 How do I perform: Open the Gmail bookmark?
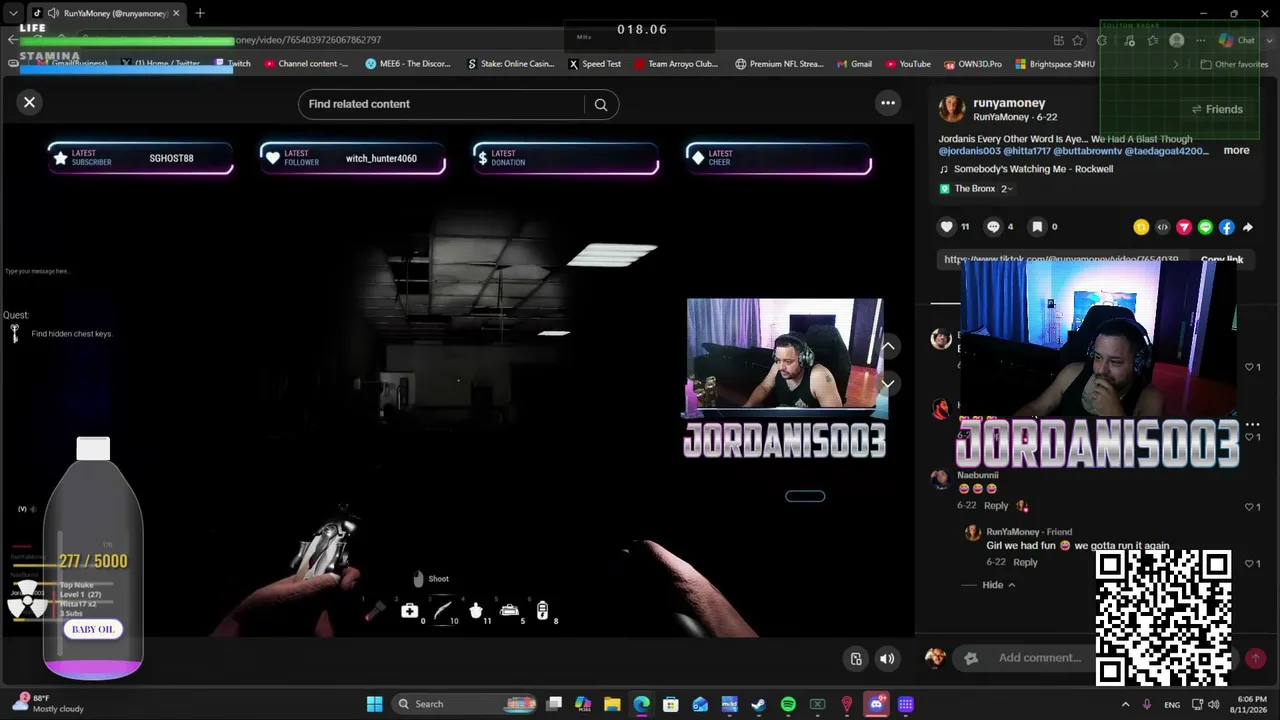[854, 64]
